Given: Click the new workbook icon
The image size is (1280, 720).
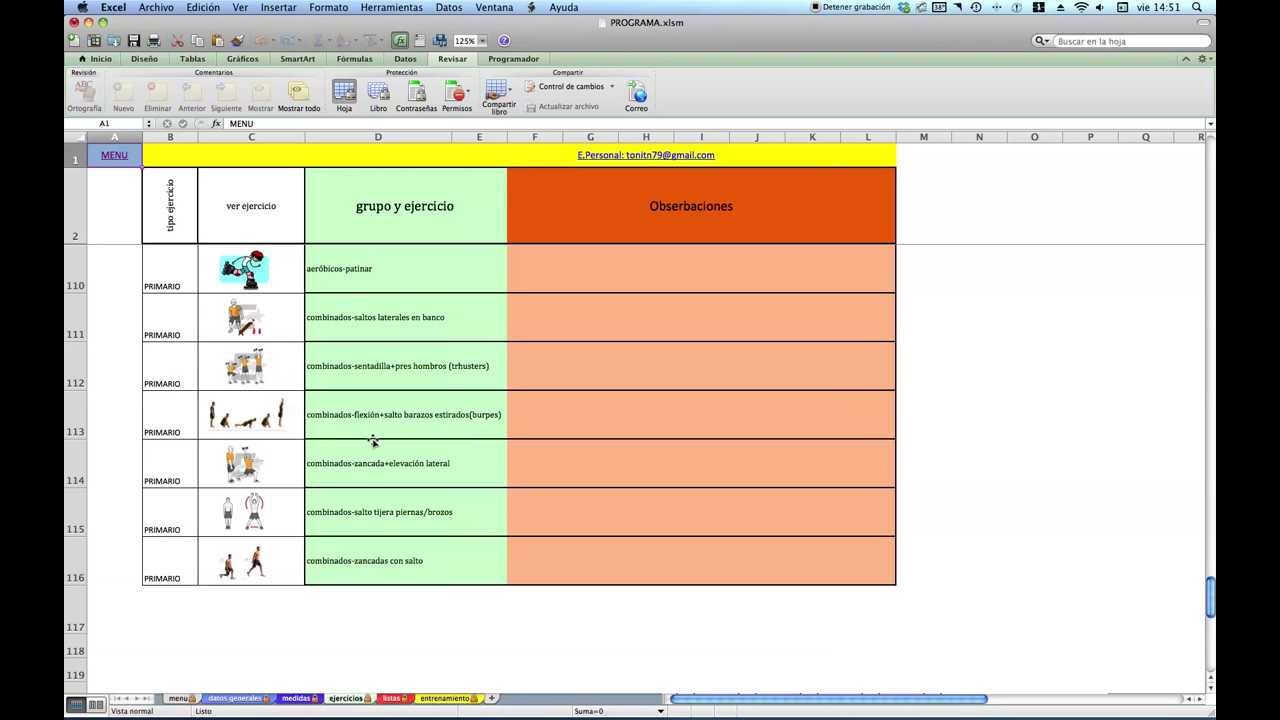Looking at the screenshot, I should 74,41.
